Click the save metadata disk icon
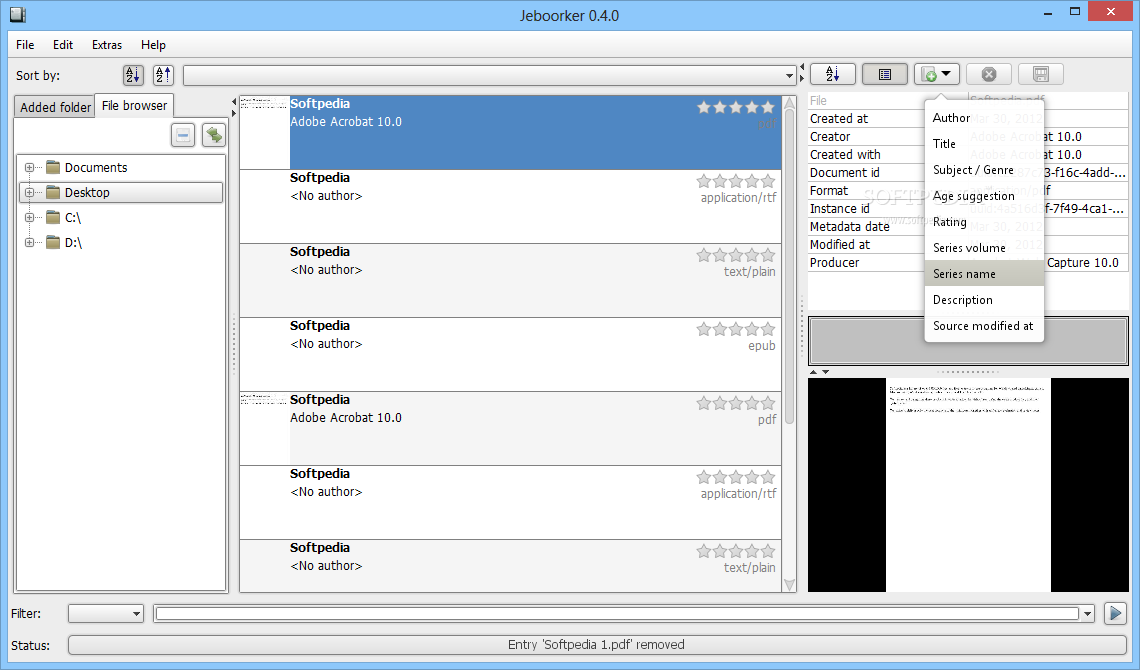 pyautogui.click(x=1041, y=74)
